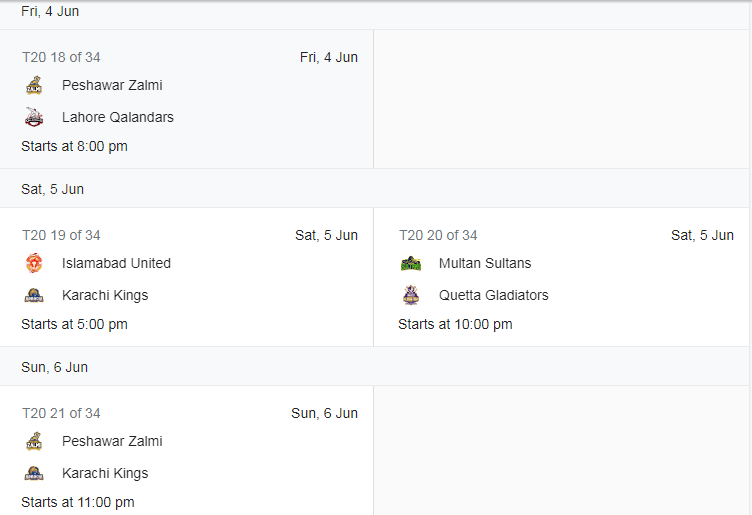Open T20 21 of 34 match
The image size is (752, 515).
coord(187,450)
